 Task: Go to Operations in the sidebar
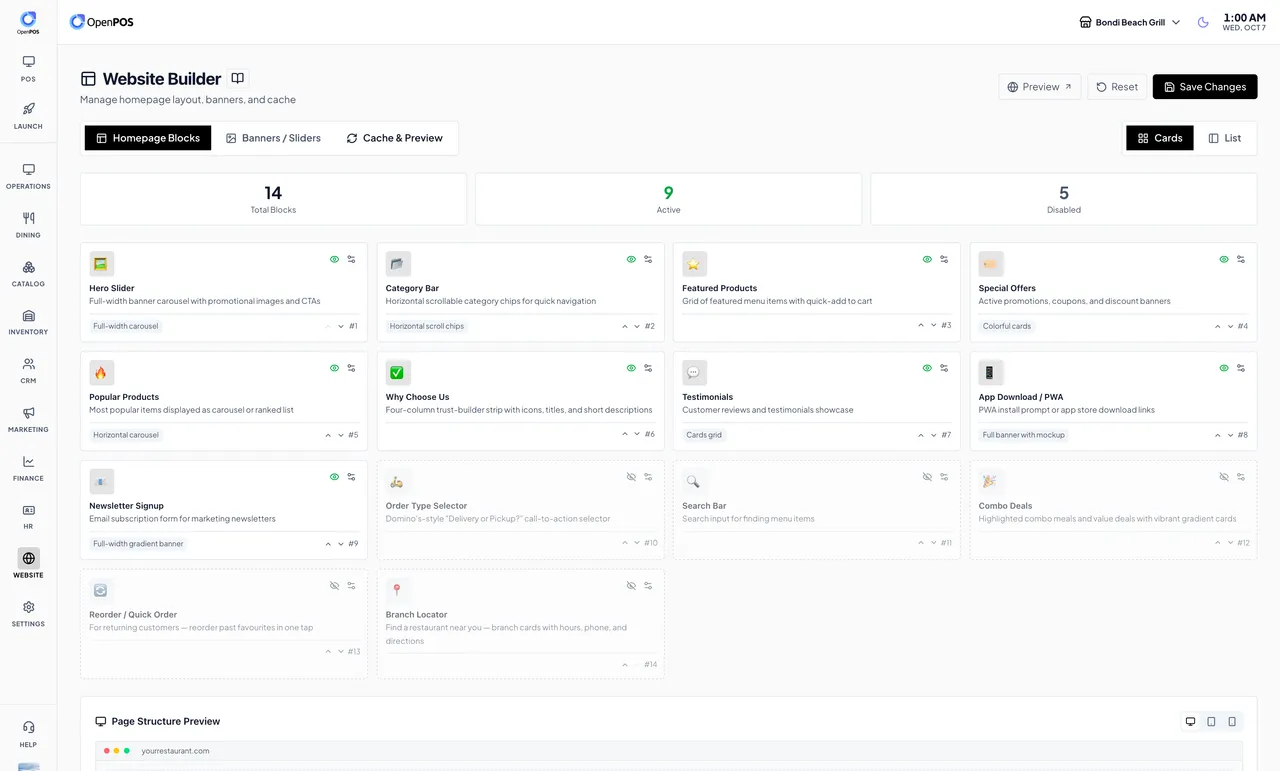(x=28, y=176)
